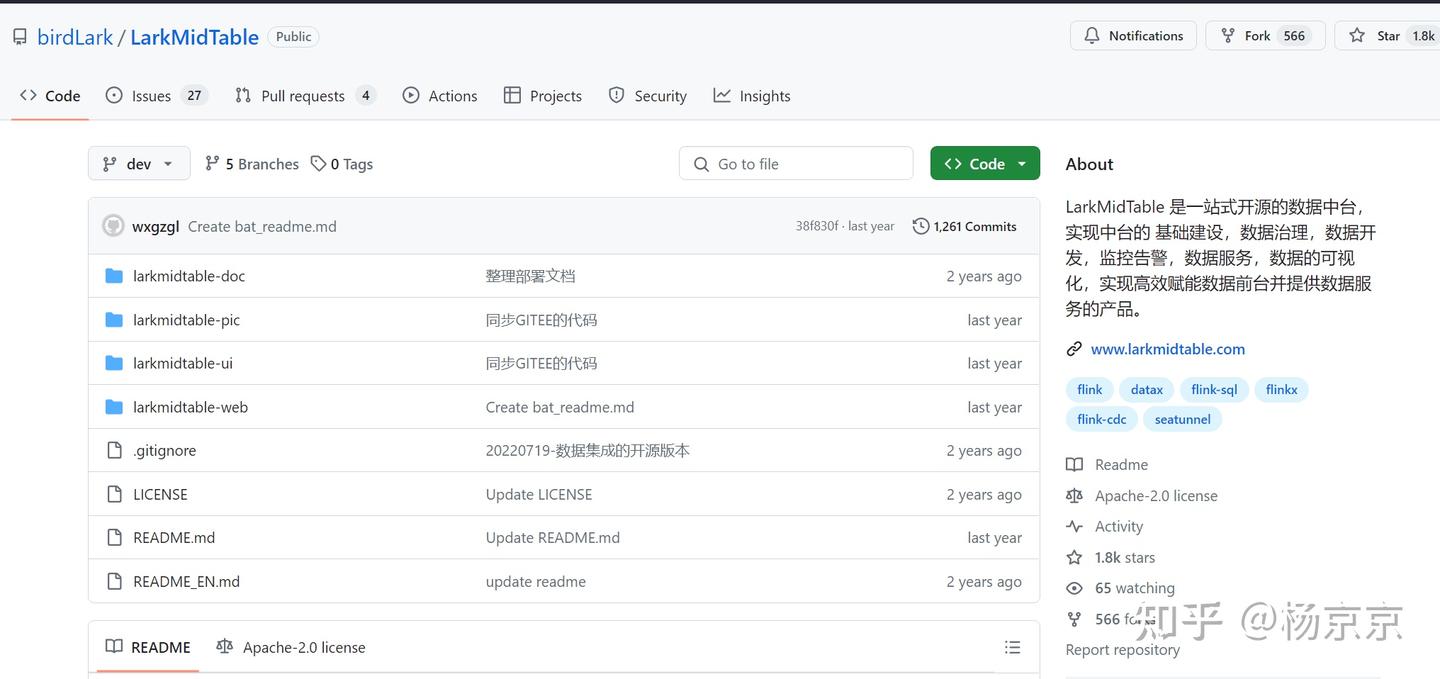Open the dev branch selector dropdown
Image resolution: width=1440 pixels, height=679 pixels.
point(139,164)
